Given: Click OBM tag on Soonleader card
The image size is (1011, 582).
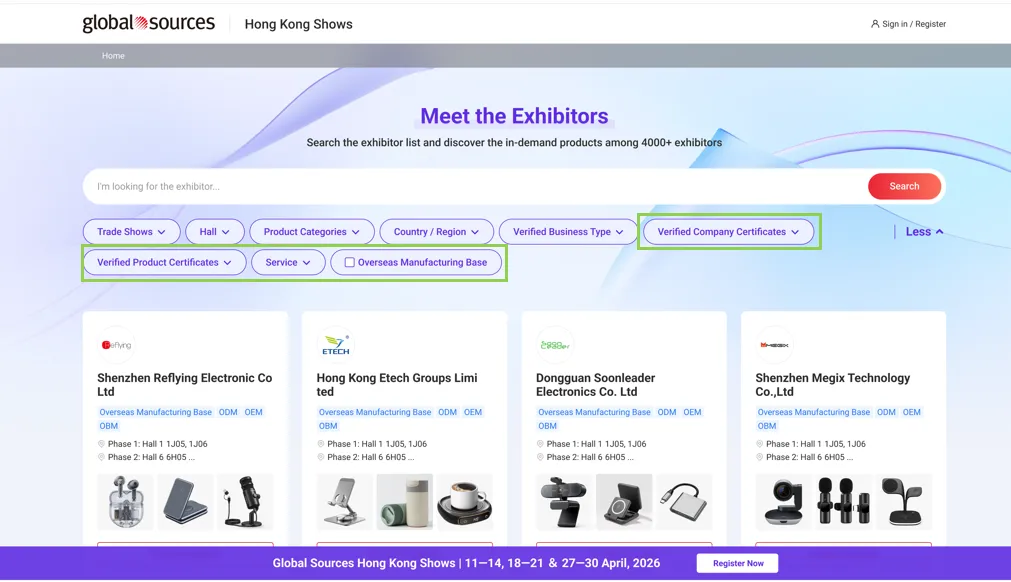Looking at the screenshot, I should [x=547, y=426].
